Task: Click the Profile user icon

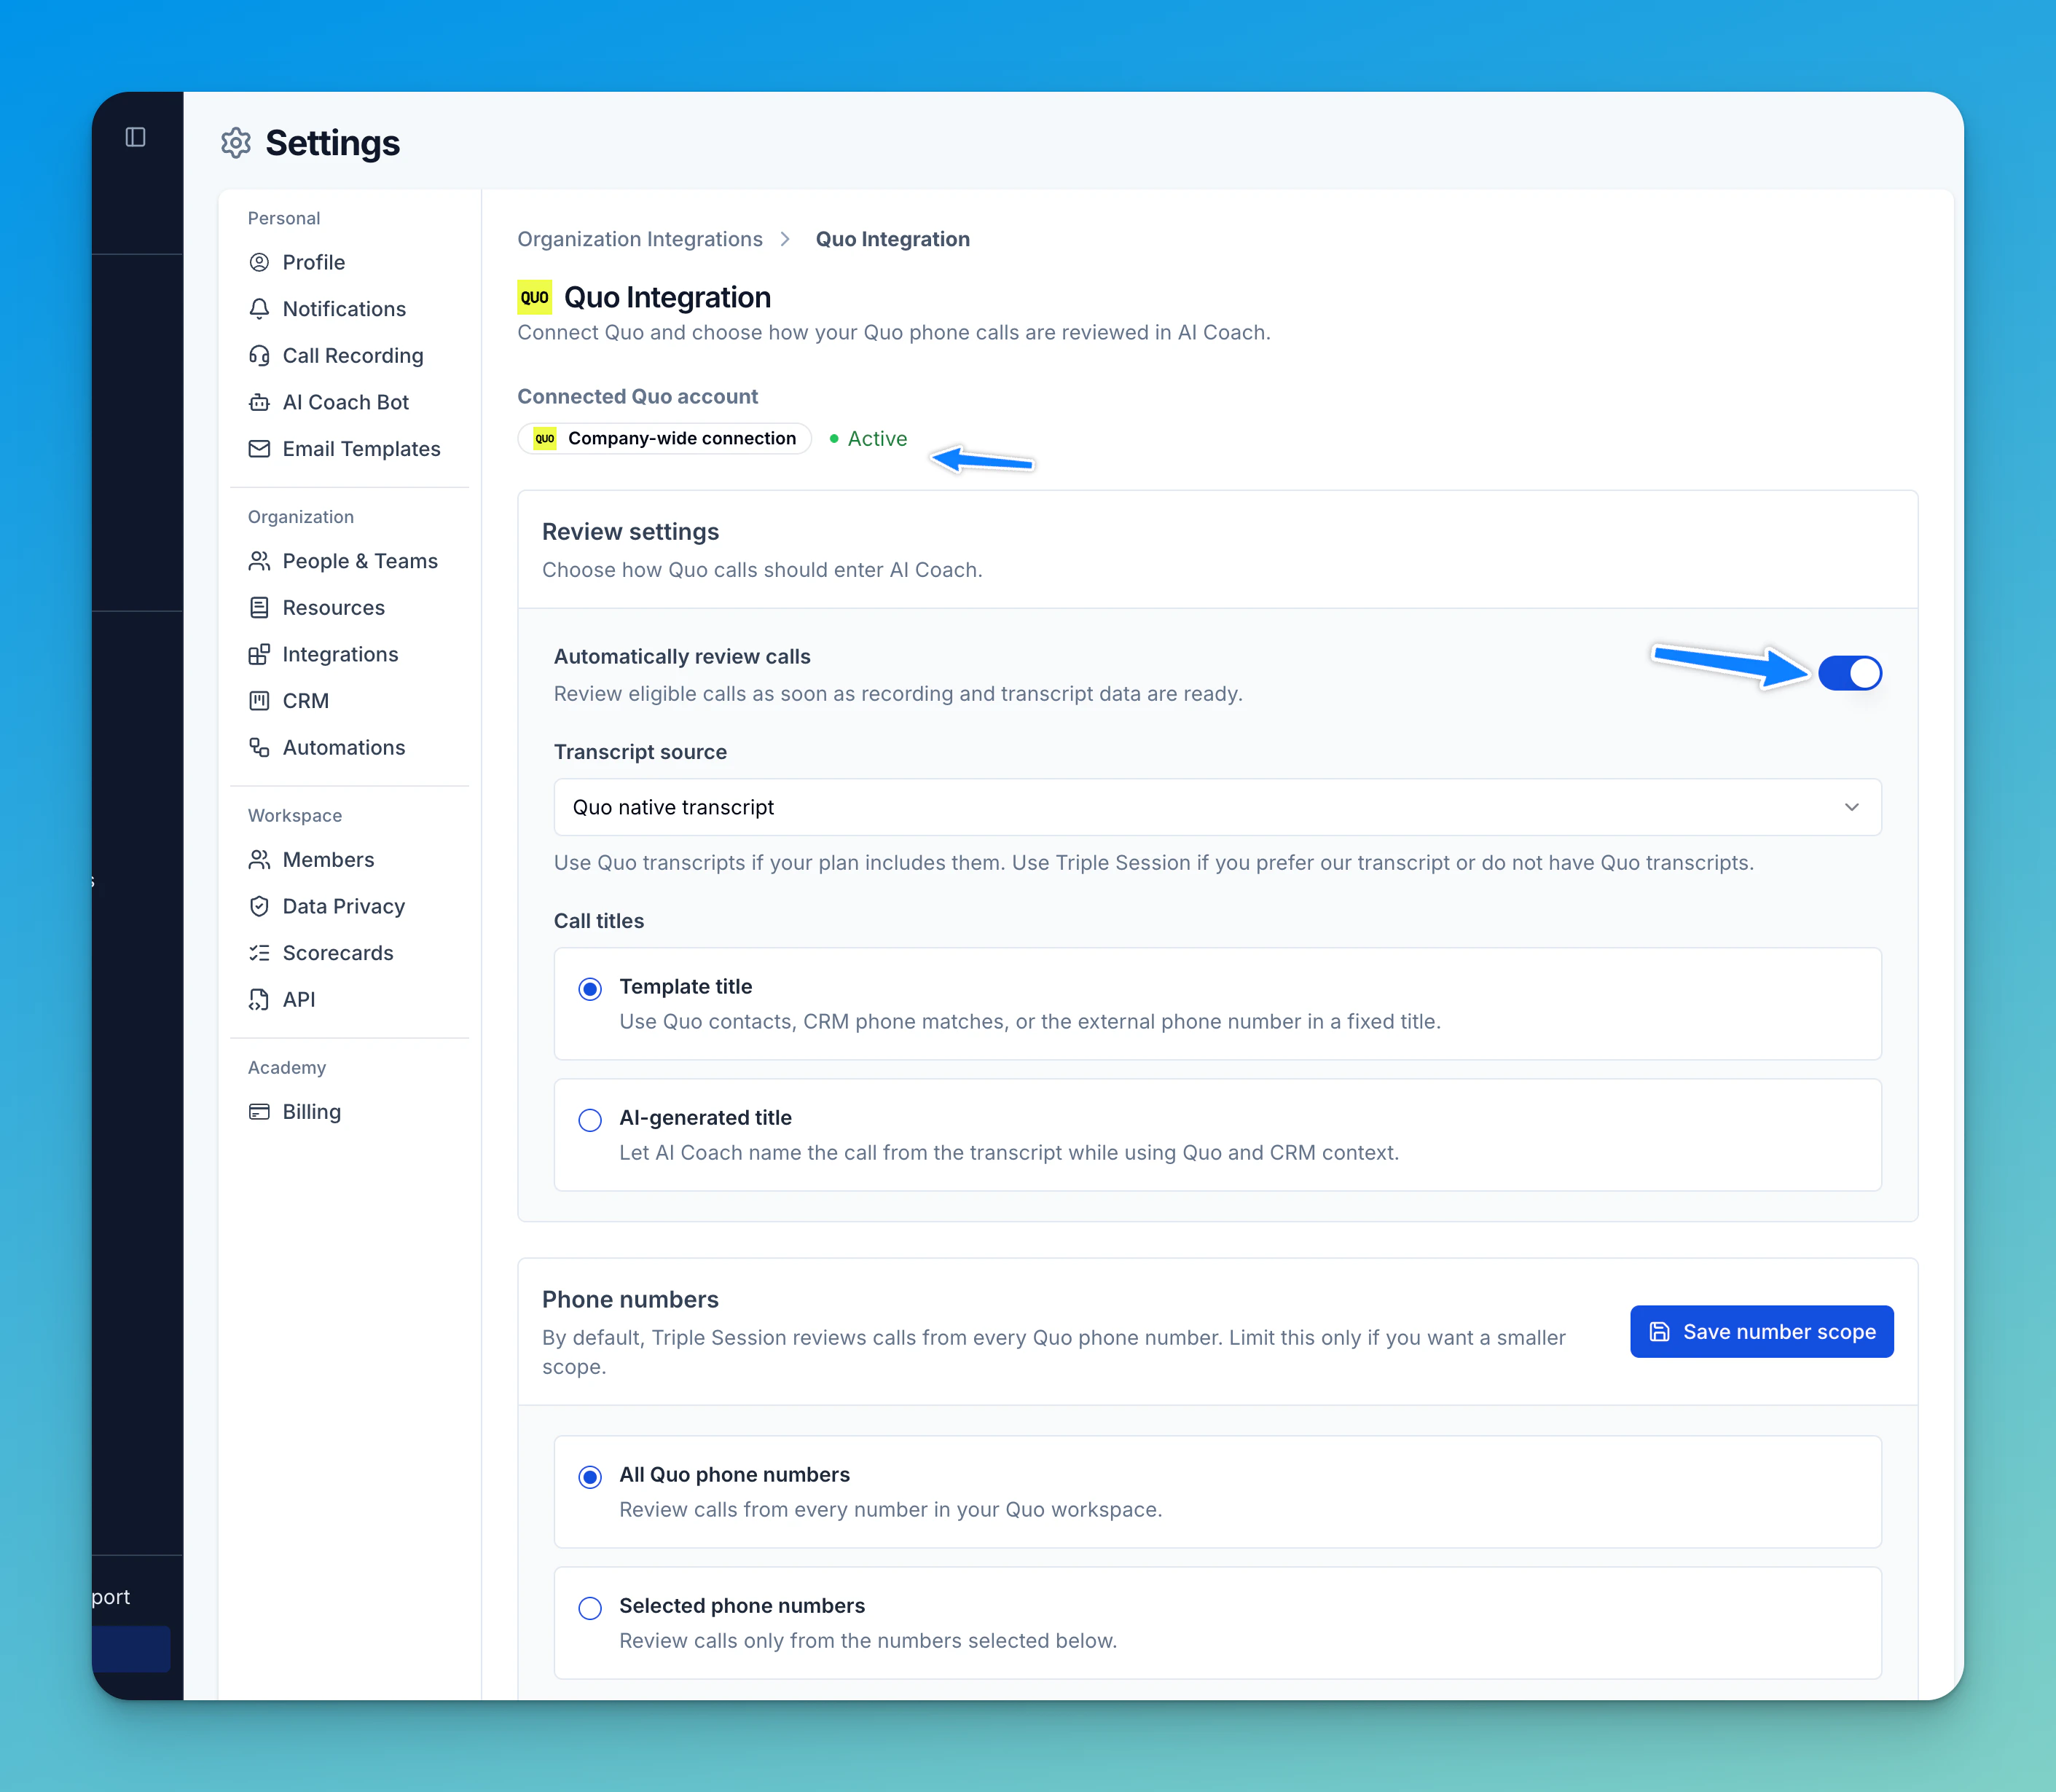Action: [259, 262]
